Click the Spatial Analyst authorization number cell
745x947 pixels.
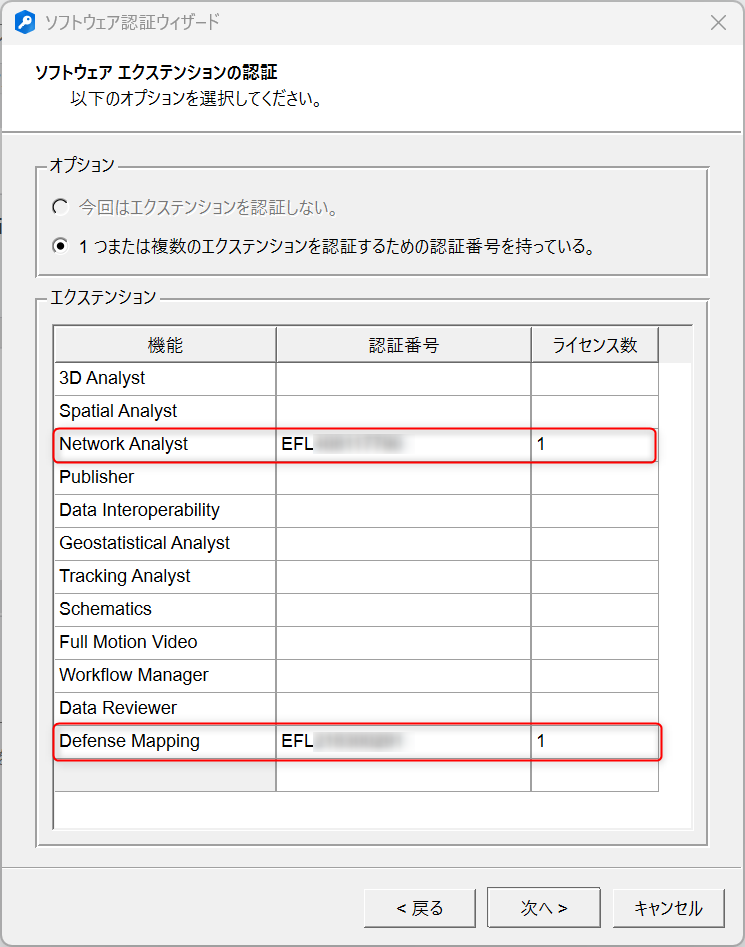pos(403,411)
